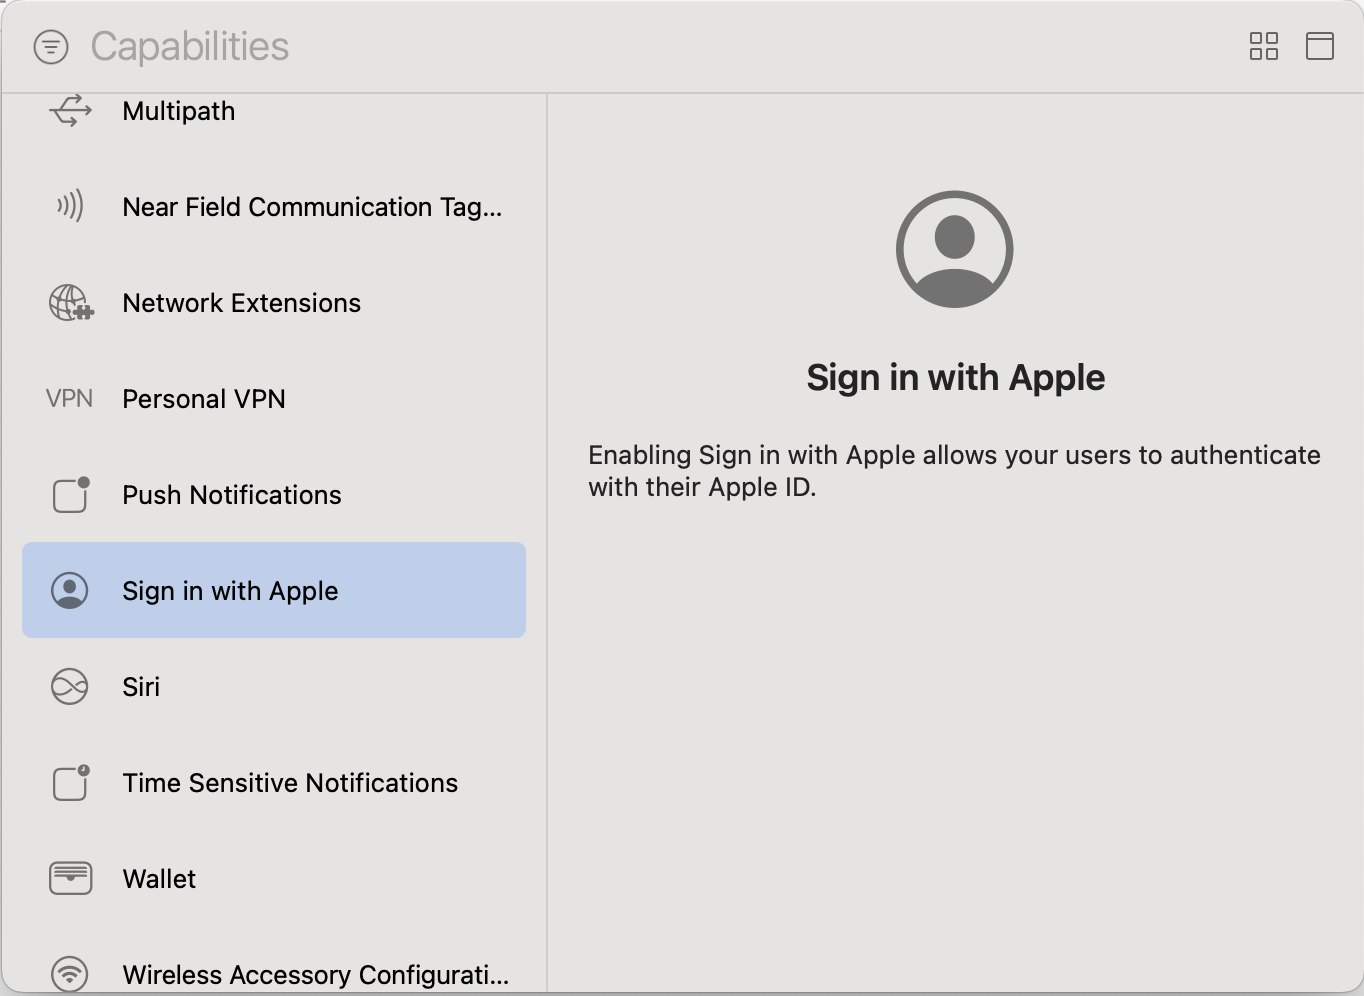Toggle the detail panel view icon

click(x=1319, y=46)
